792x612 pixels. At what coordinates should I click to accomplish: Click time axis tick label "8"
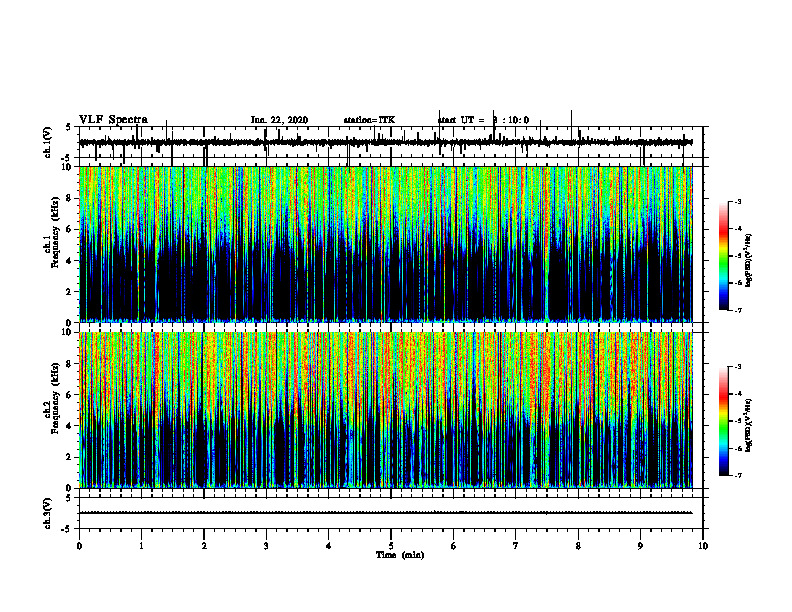578,546
